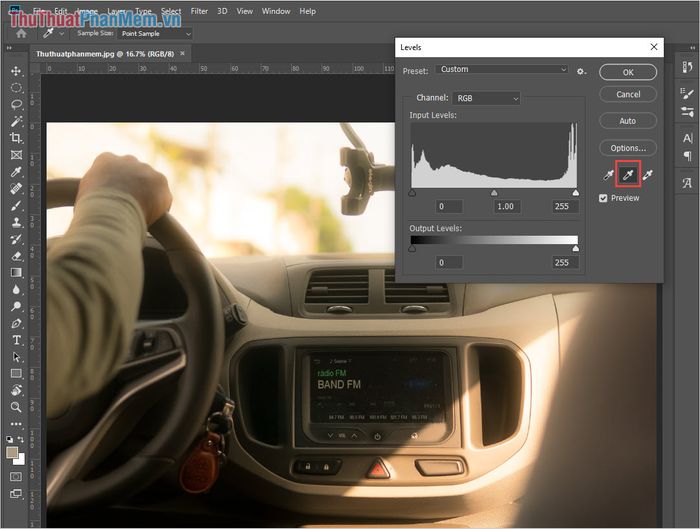Open the History panel icon

[688, 67]
